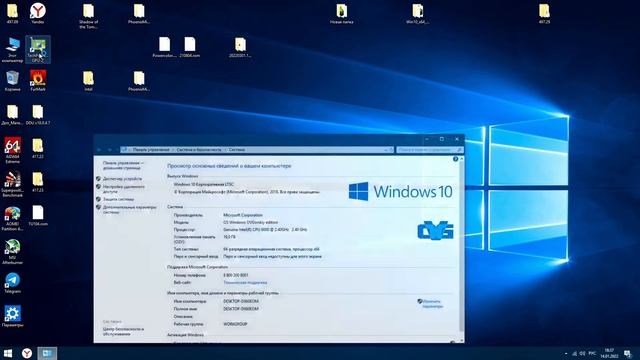Click Панель управления breadcrumb segment
Screen dimensions: 640x360
[151, 150]
